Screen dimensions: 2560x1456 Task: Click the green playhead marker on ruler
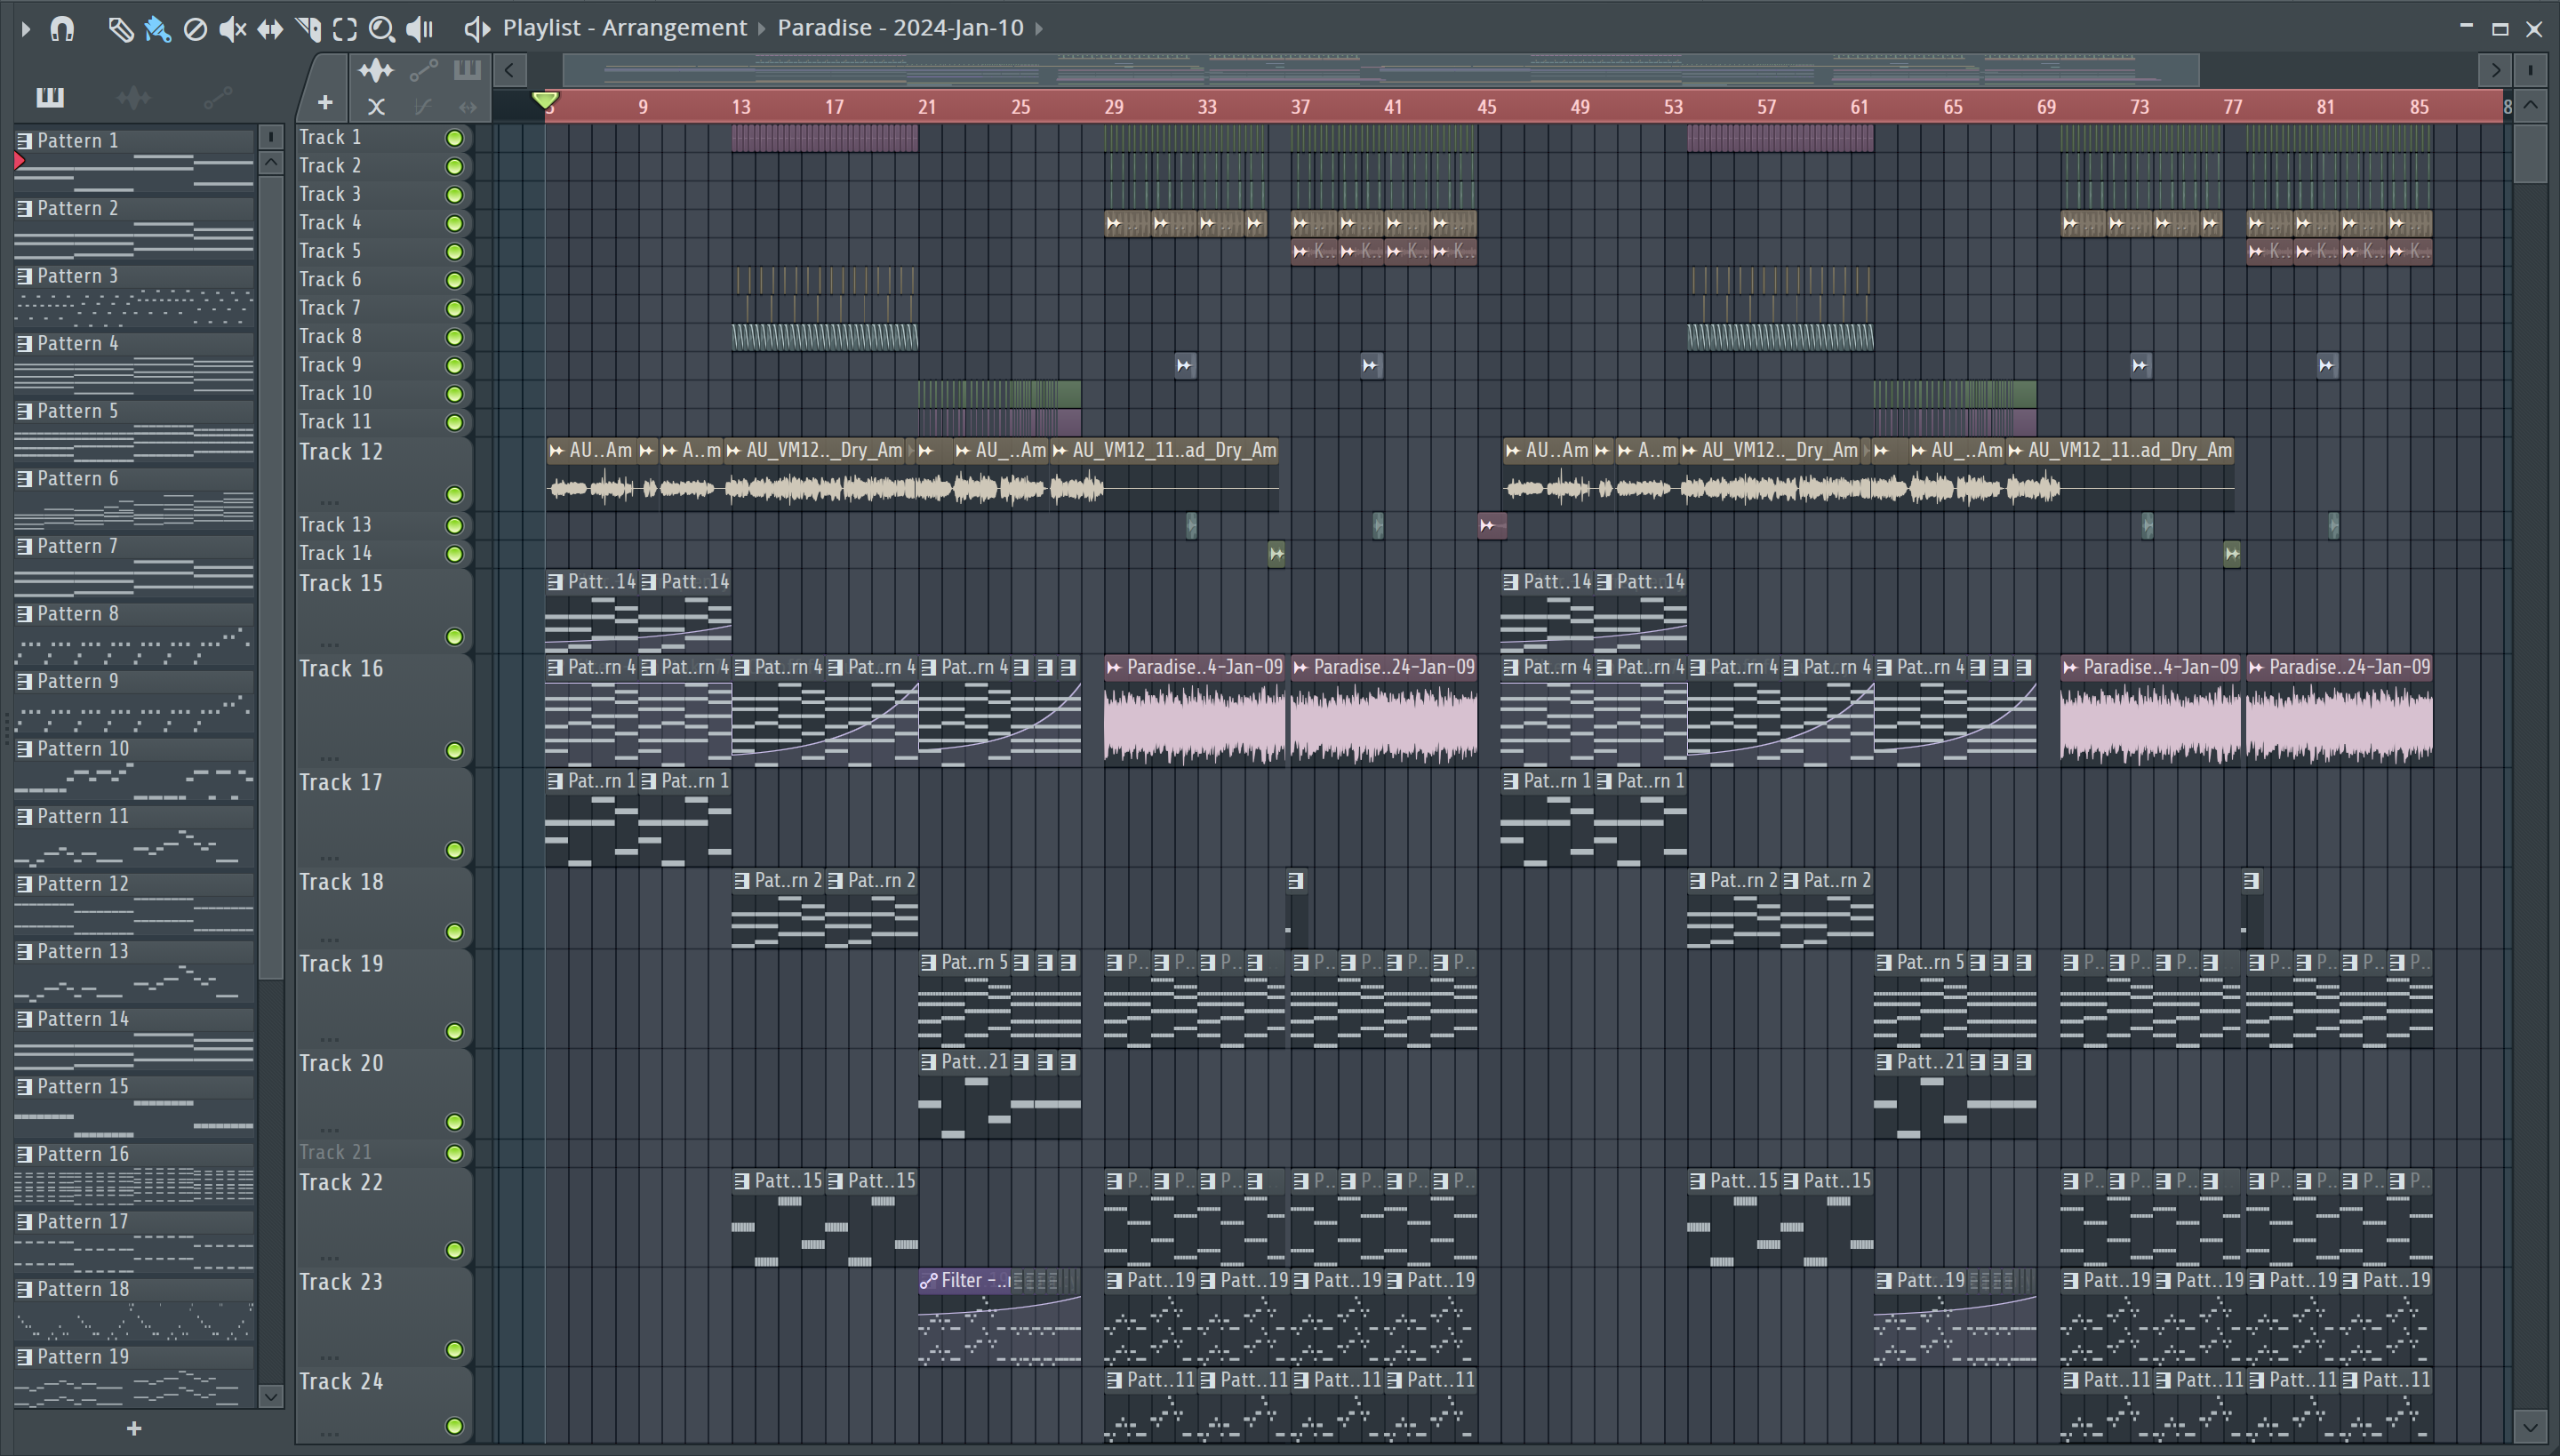[545, 100]
